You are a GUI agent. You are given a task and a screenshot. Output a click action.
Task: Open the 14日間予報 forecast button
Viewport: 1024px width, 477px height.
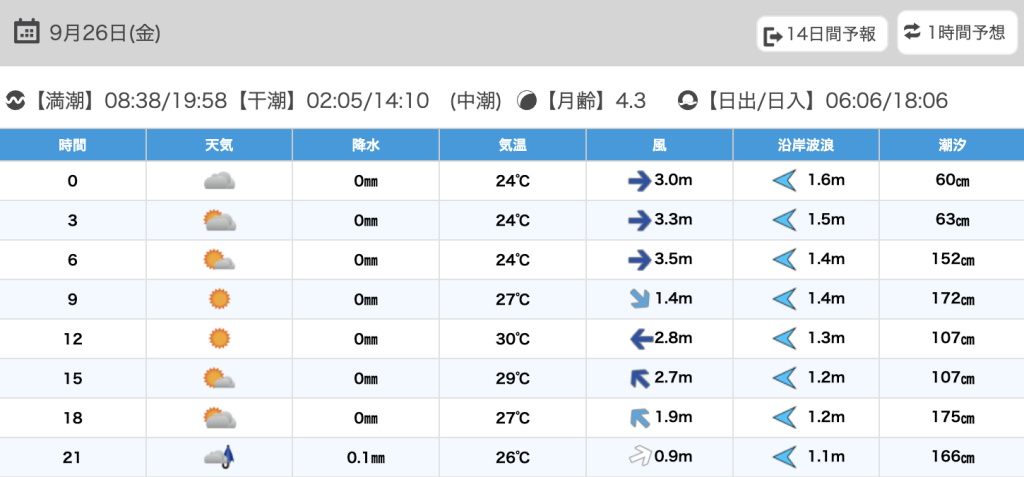pyautogui.click(x=821, y=34)
